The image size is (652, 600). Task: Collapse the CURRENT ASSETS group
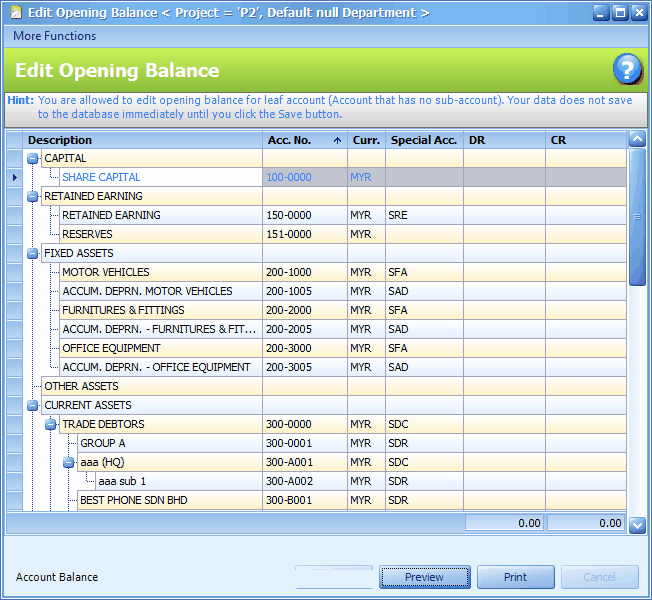click(x=32, y=405)
